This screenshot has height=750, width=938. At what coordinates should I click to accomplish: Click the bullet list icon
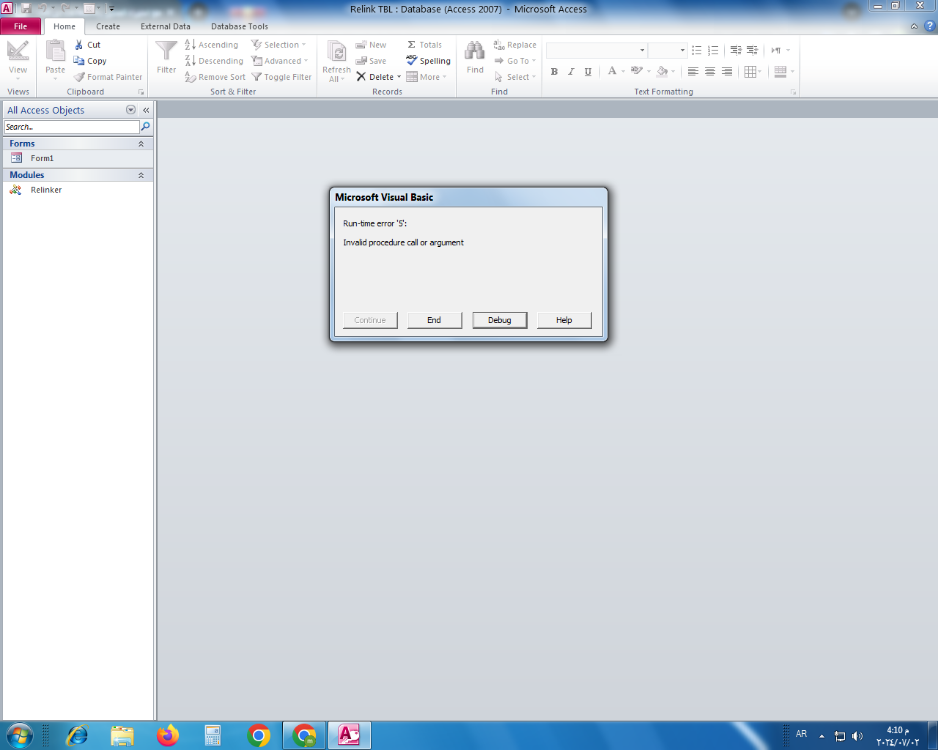pyautogui.click(x=696, y=50)
